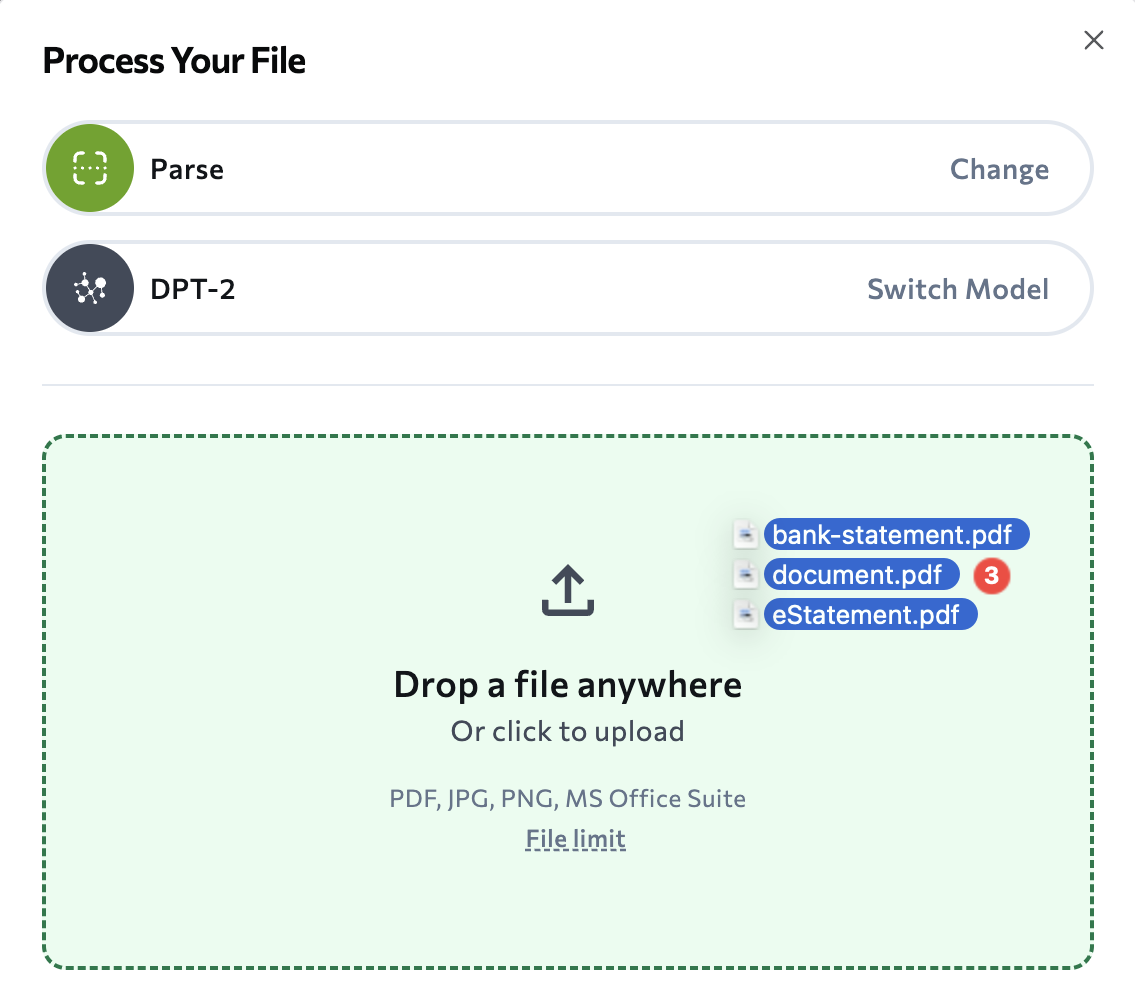Viewport: 1135px width, 994px height.
Task: Click the DPT-2 model network icon
Action: point(89,287)
